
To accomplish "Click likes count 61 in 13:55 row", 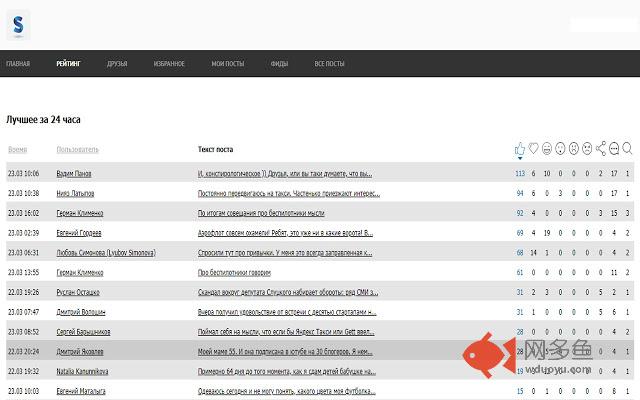I will click(520, 273).
